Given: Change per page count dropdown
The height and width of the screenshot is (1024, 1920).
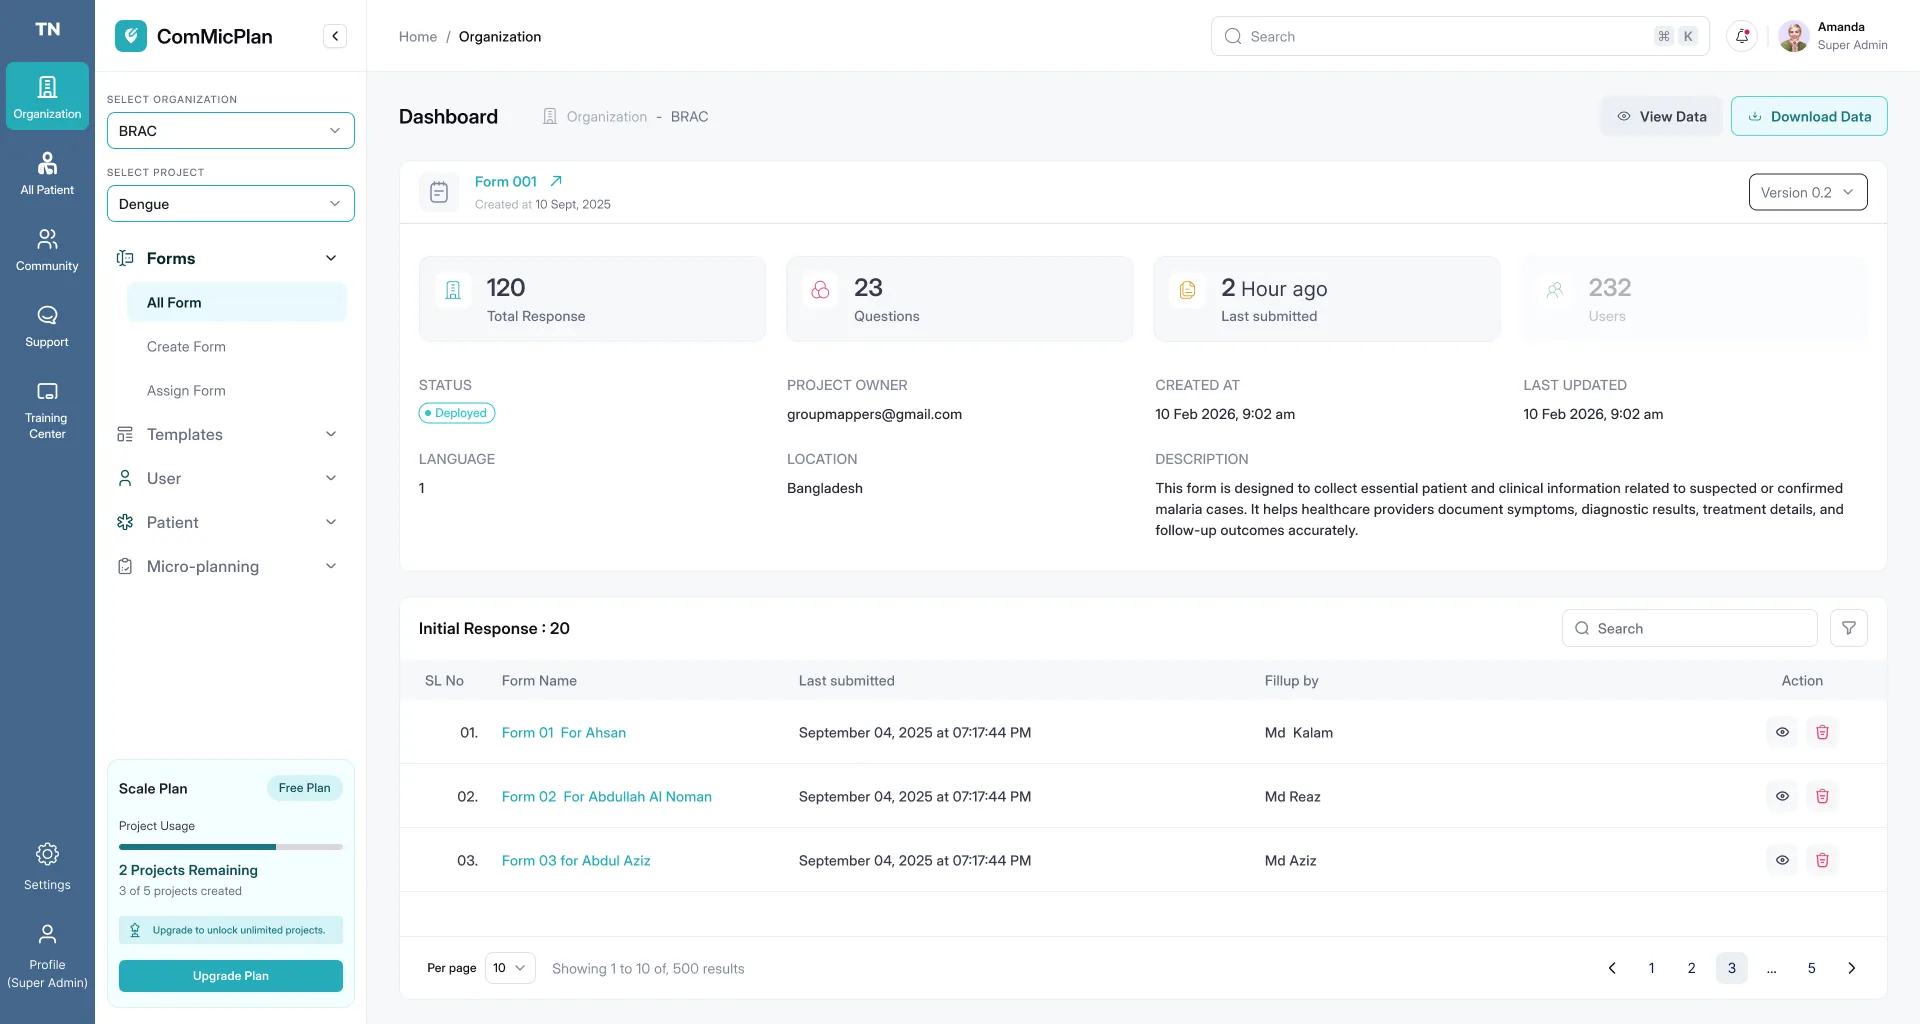Looking at the screenshot, I should (510, 968).
